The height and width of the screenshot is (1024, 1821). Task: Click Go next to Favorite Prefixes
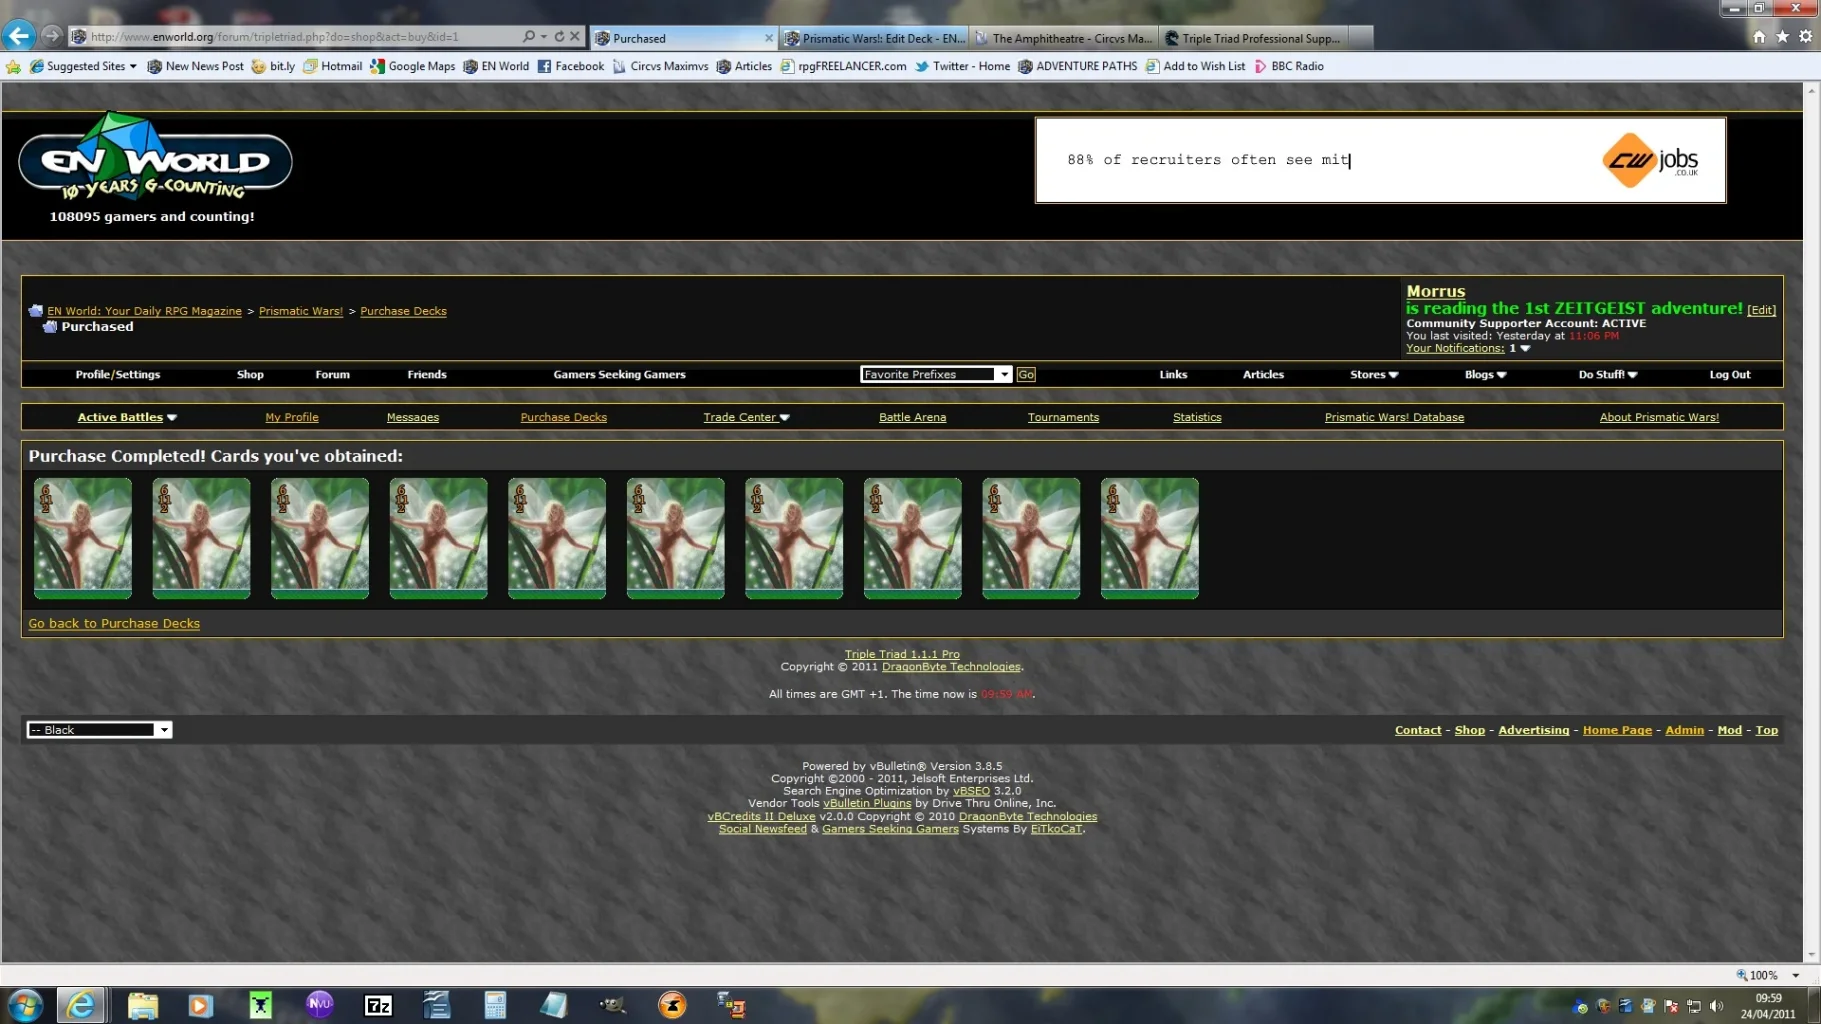coord(1026,374)
